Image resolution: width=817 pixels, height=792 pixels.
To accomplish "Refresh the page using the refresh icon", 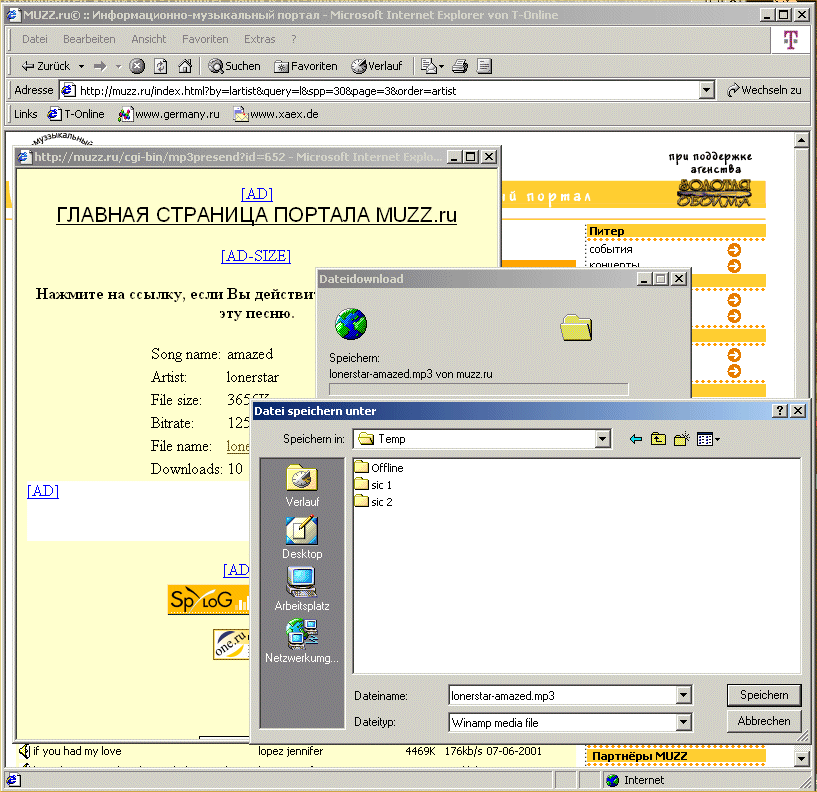I will 160,66.
